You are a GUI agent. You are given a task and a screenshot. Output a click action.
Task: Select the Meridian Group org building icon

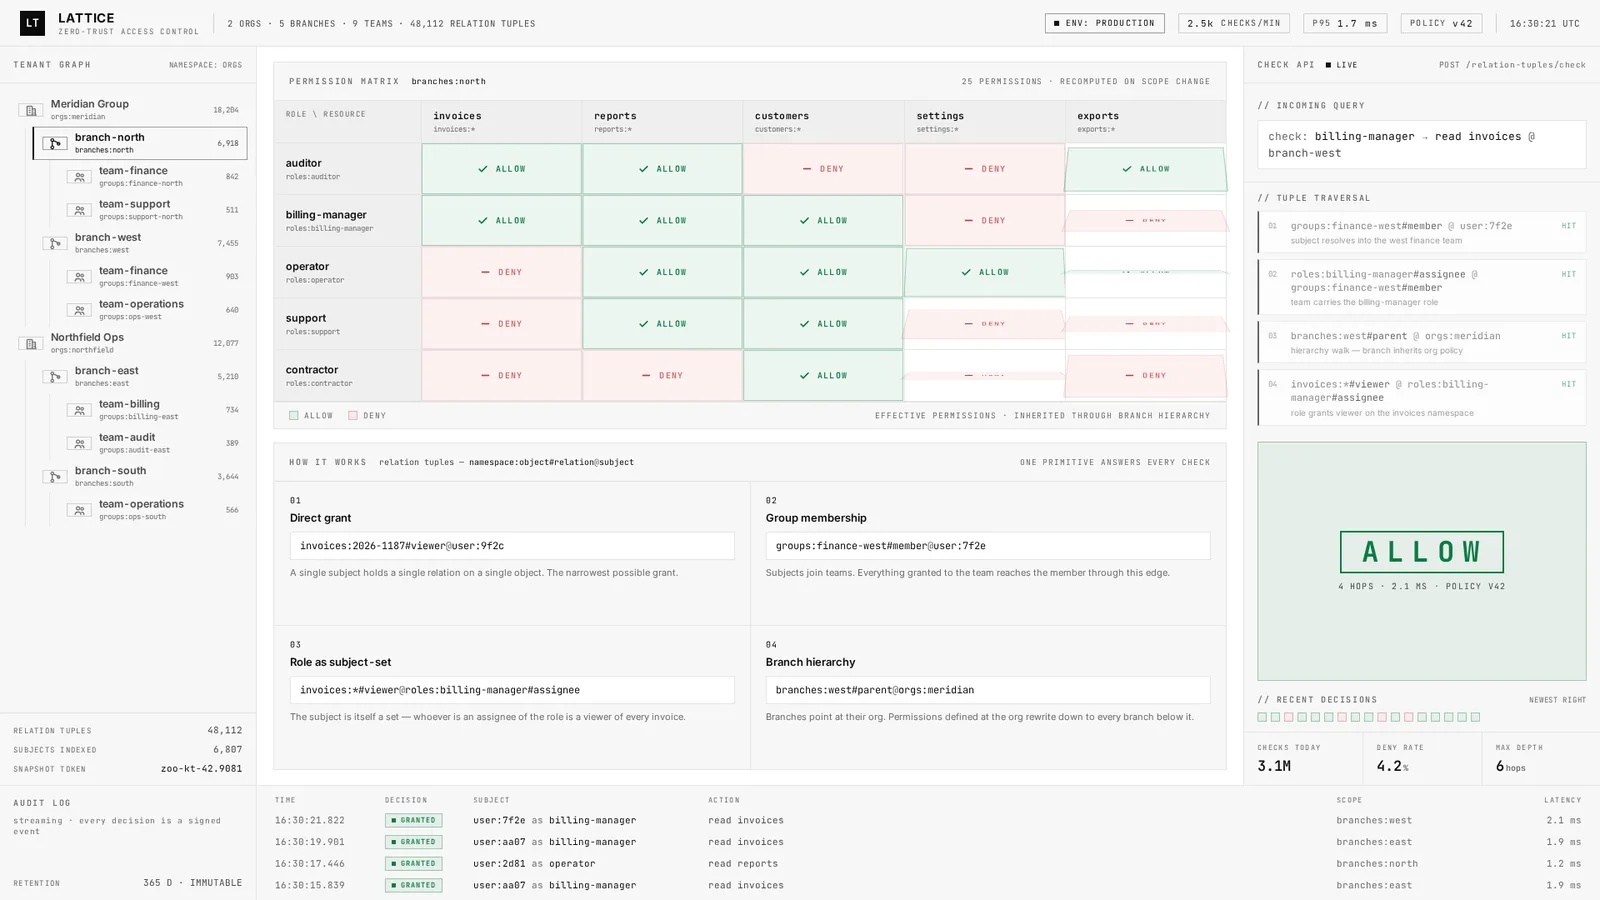pos(30,110)
